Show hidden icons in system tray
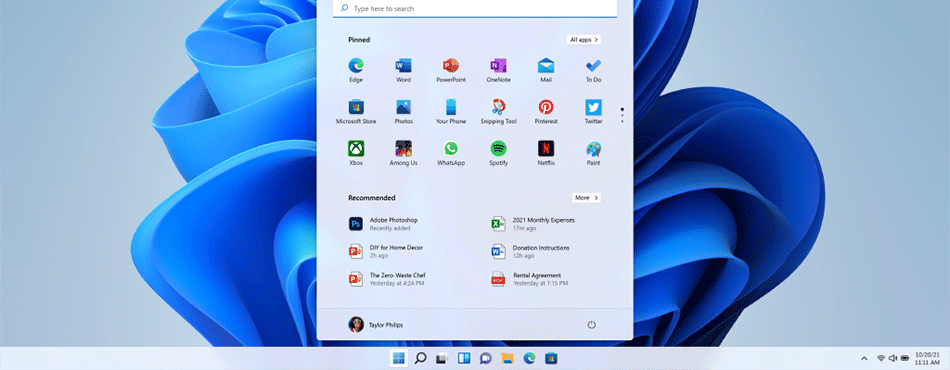Screen dimensions: 950x370 tap(864, 358)
